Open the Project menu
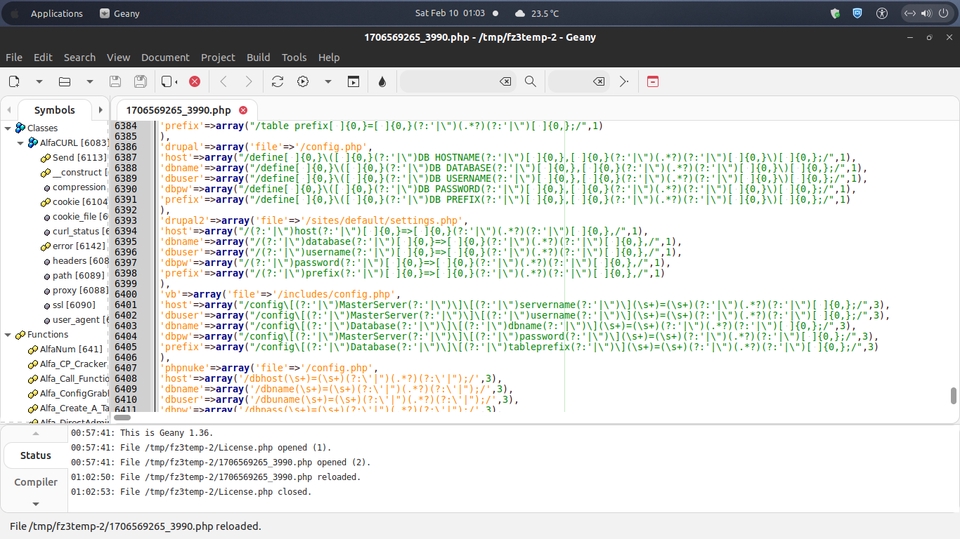Image resolution: width=960 pixels, height=539 pixels. click(x=218, y=57)
